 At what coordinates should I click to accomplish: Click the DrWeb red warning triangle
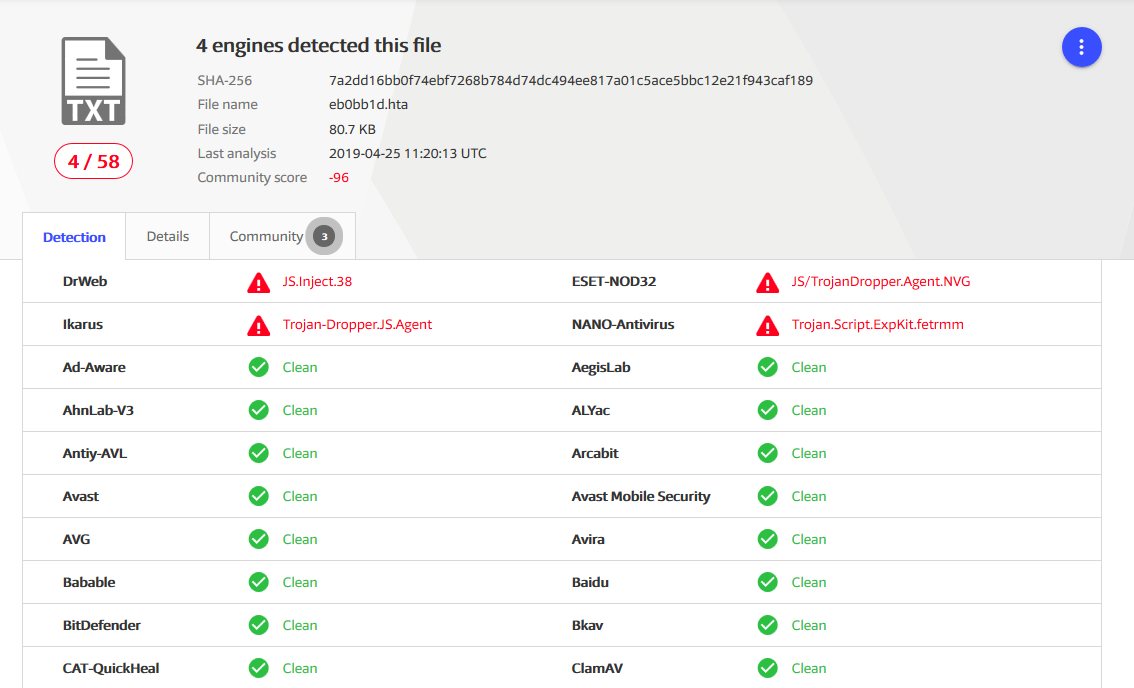(258, 282)
